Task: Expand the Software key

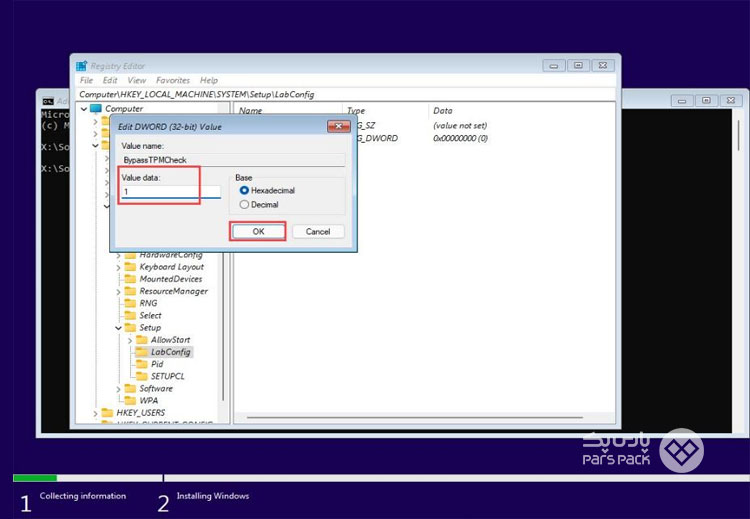Action: 118,389
